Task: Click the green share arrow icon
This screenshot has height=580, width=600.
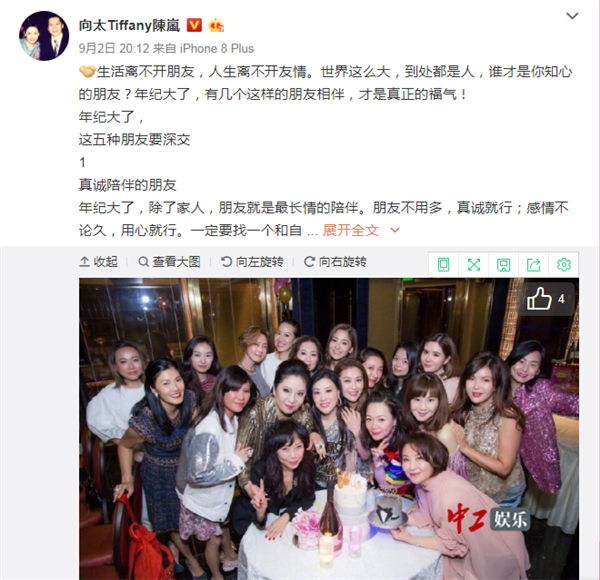Action: [533, 264]
